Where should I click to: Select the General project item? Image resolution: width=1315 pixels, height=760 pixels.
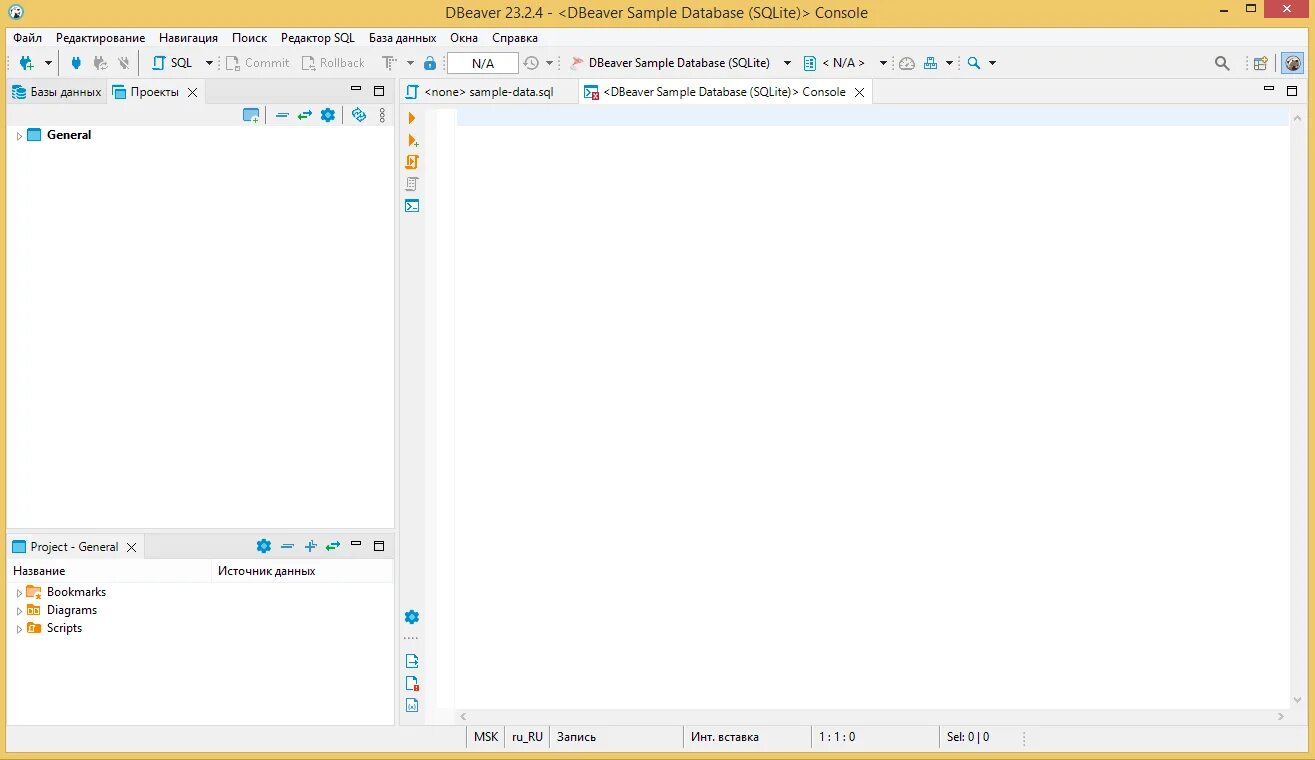(69, 135)
